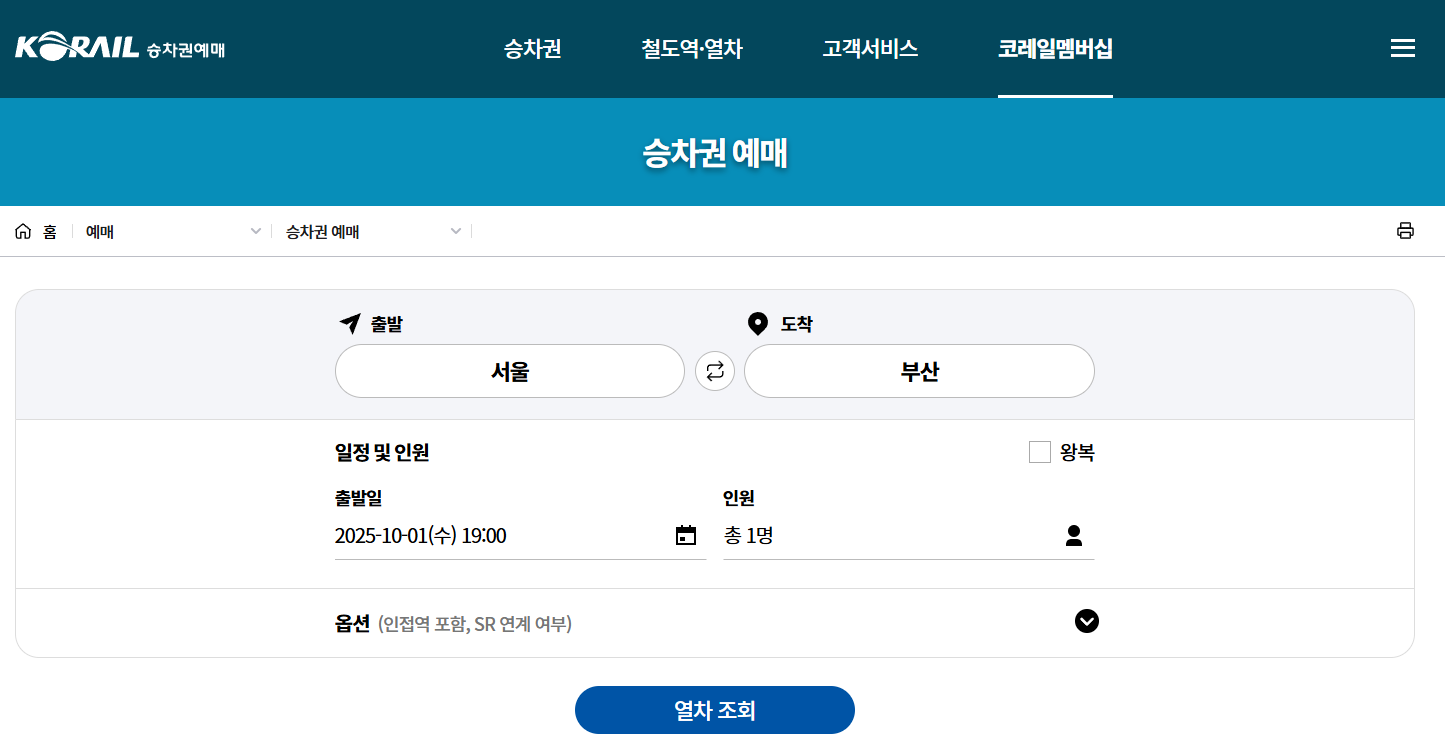This screenshot has height=755, width=1445.
Task: Click the person icon for 인원
Action: coord(1074,535)
